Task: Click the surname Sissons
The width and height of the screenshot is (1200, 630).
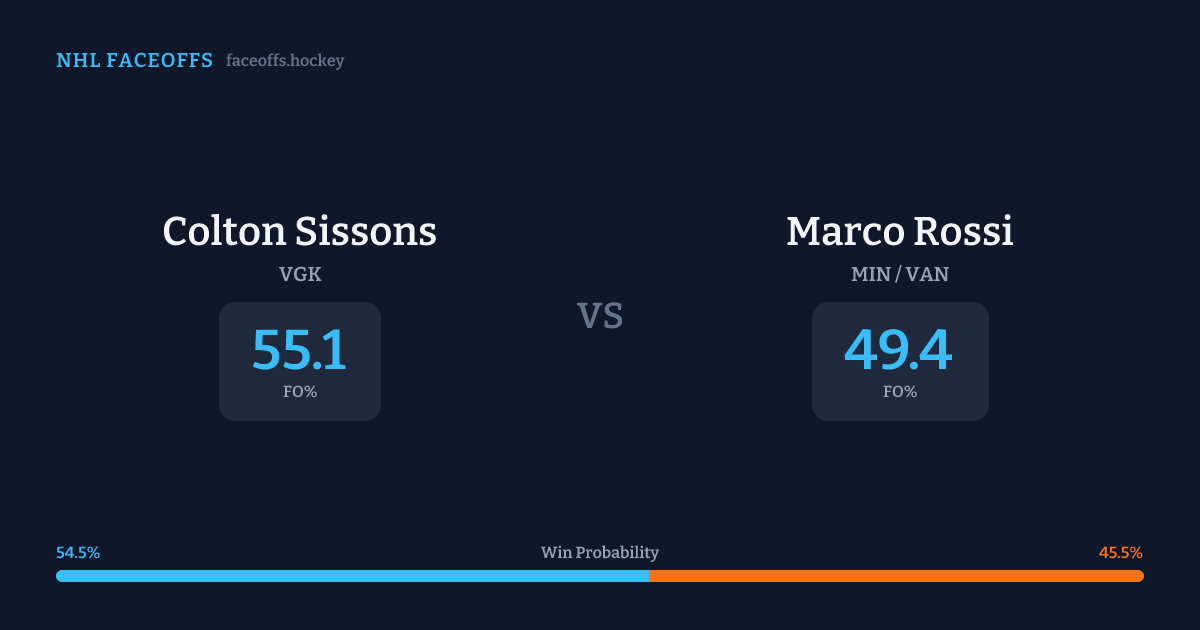Action: coord(365,232)
